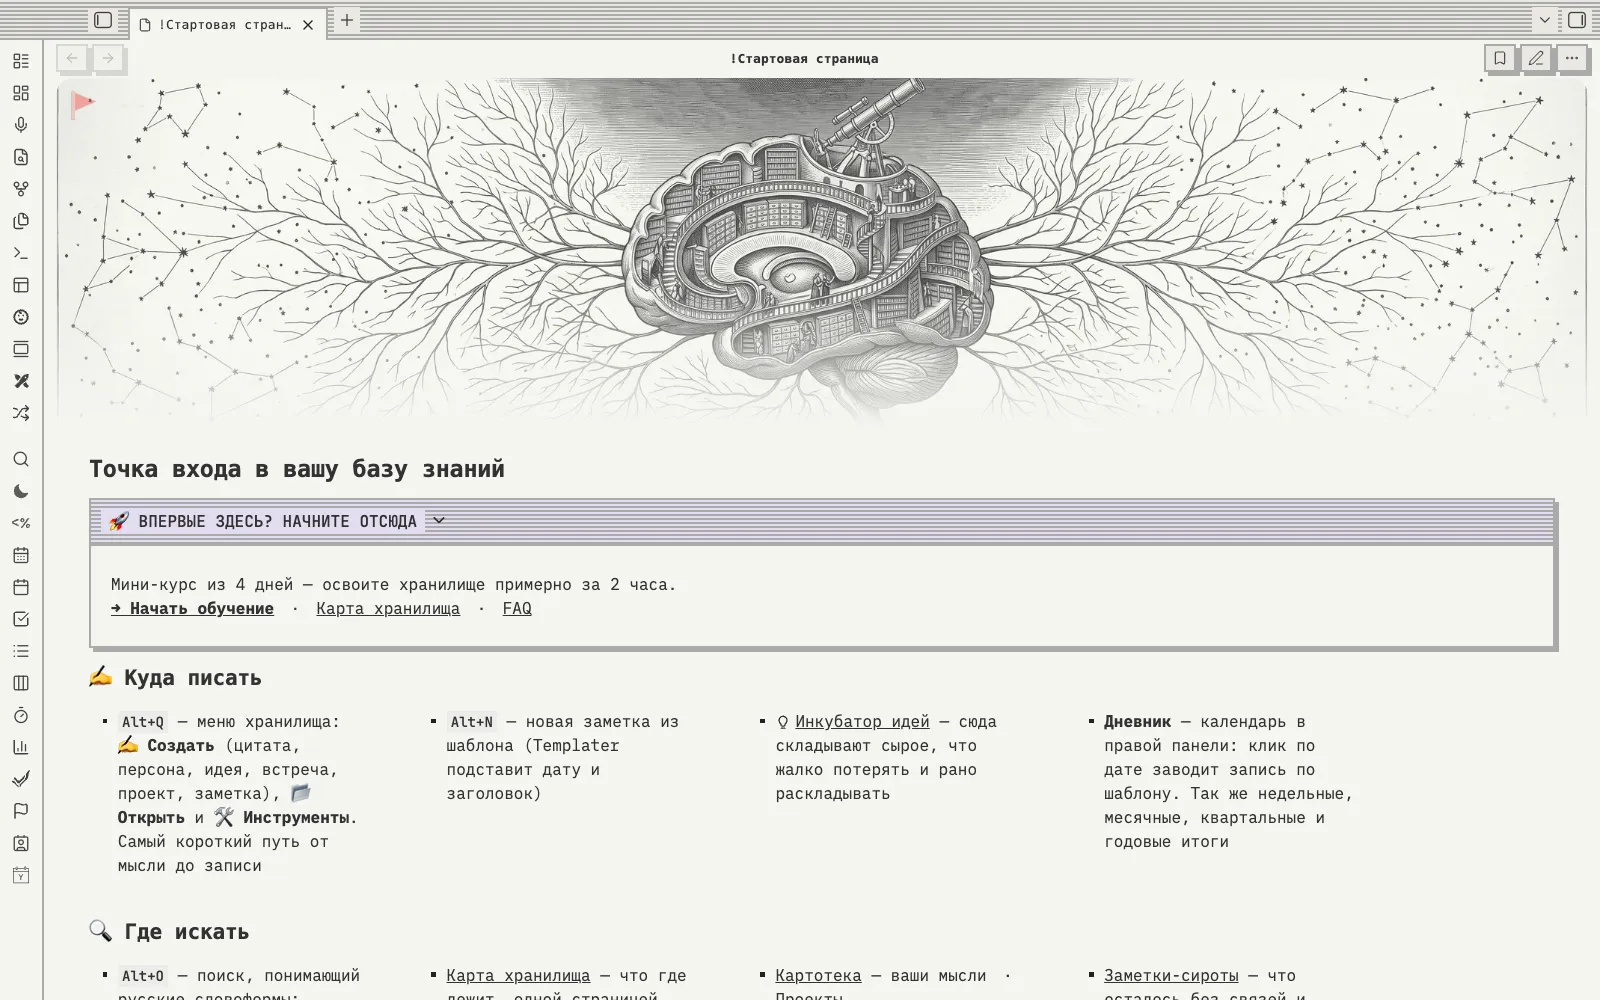
Task: Click the crossed pencil and ruler icon
Action: pos(21,381)
